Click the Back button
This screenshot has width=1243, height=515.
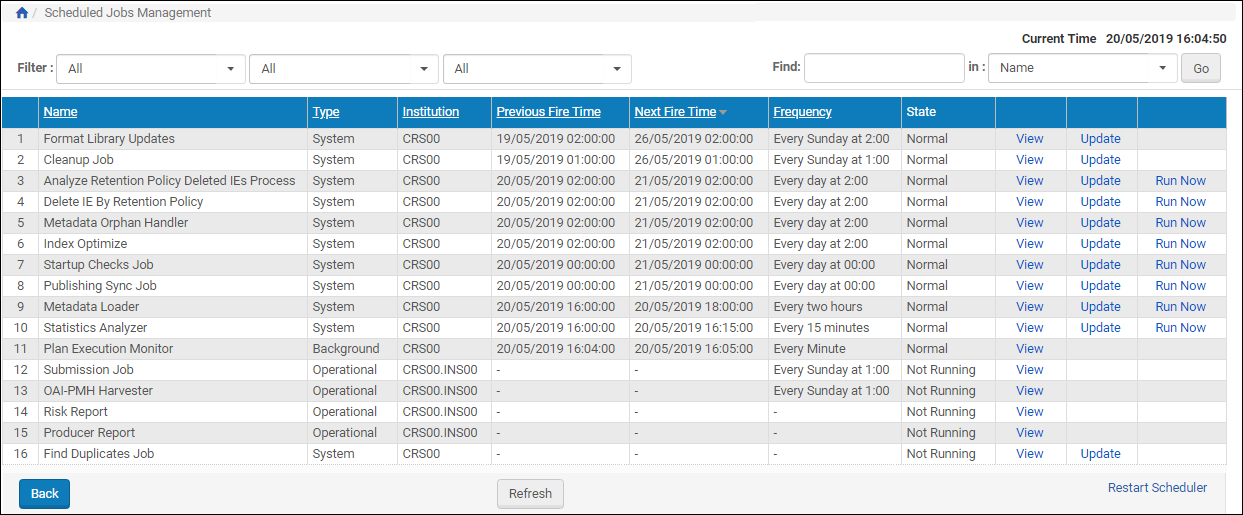[44, 493]
